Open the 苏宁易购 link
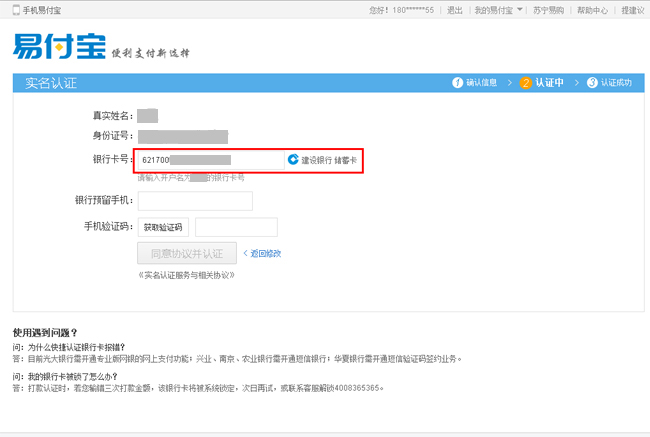This screenshot has height=437, width=650. point(548,10)
